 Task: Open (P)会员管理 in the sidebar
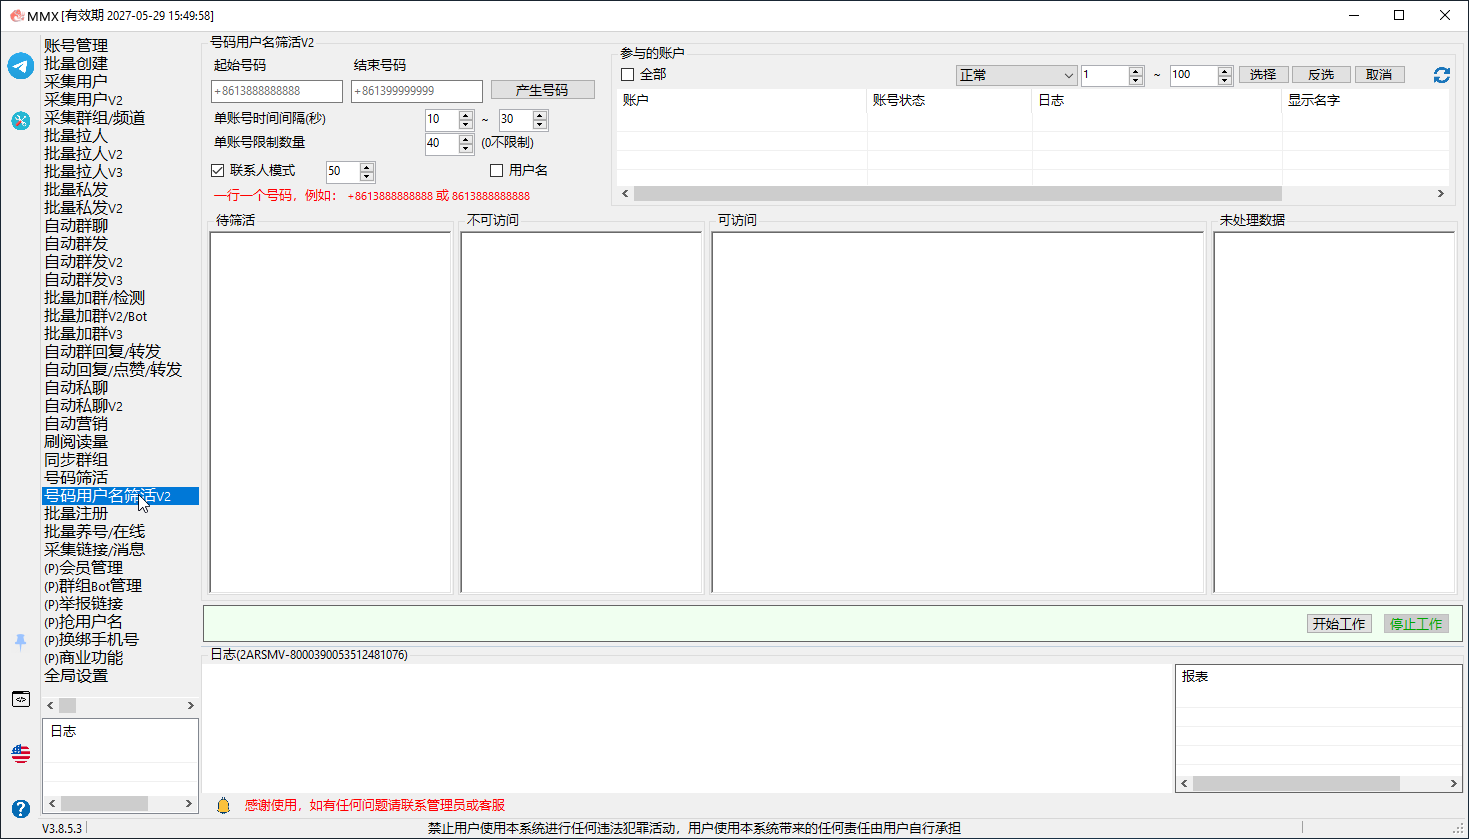coord(84,568)
